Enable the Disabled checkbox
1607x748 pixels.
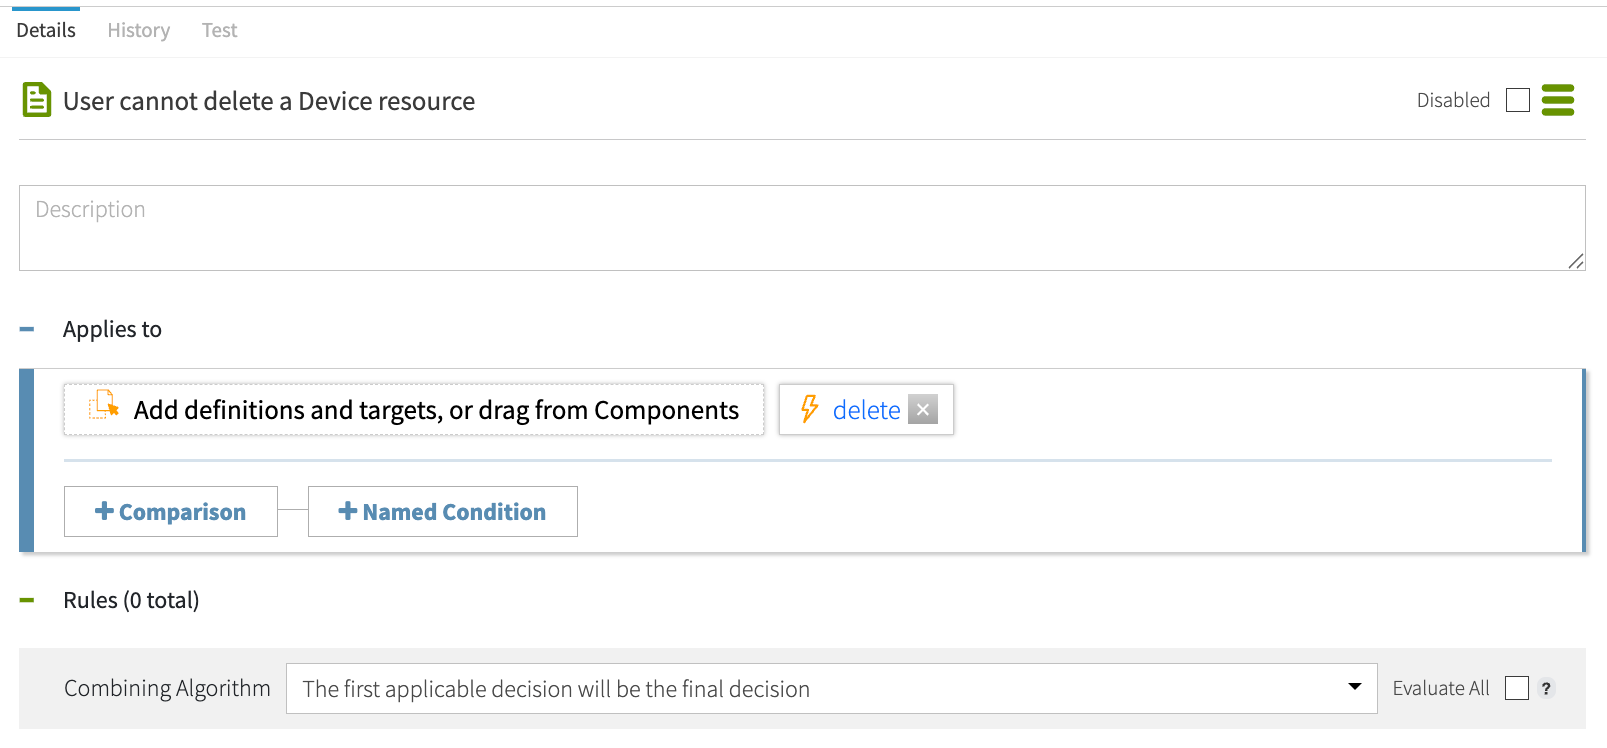pyautogui.click(x=1517, y=100)
